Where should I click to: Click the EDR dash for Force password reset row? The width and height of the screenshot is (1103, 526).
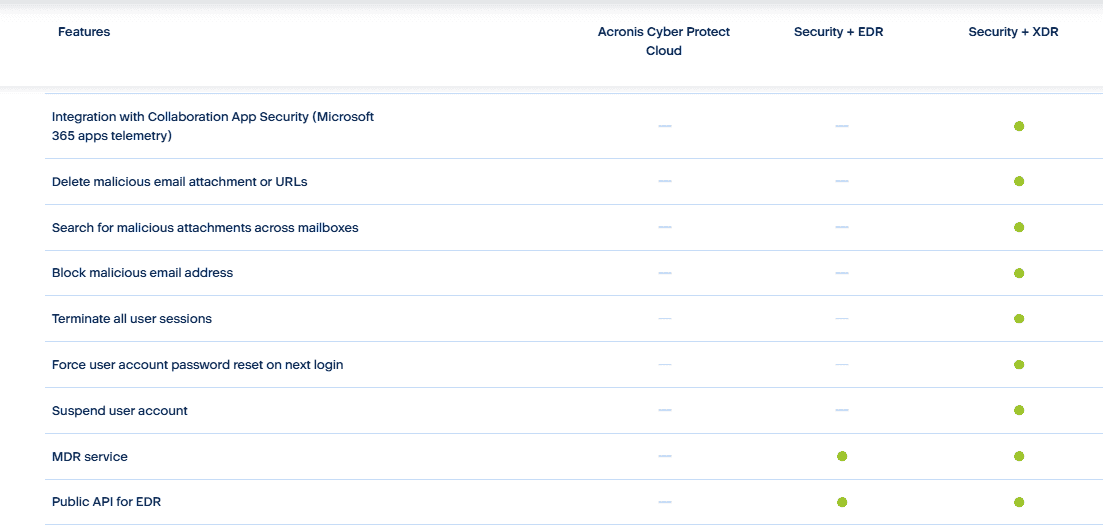point(842,364)
